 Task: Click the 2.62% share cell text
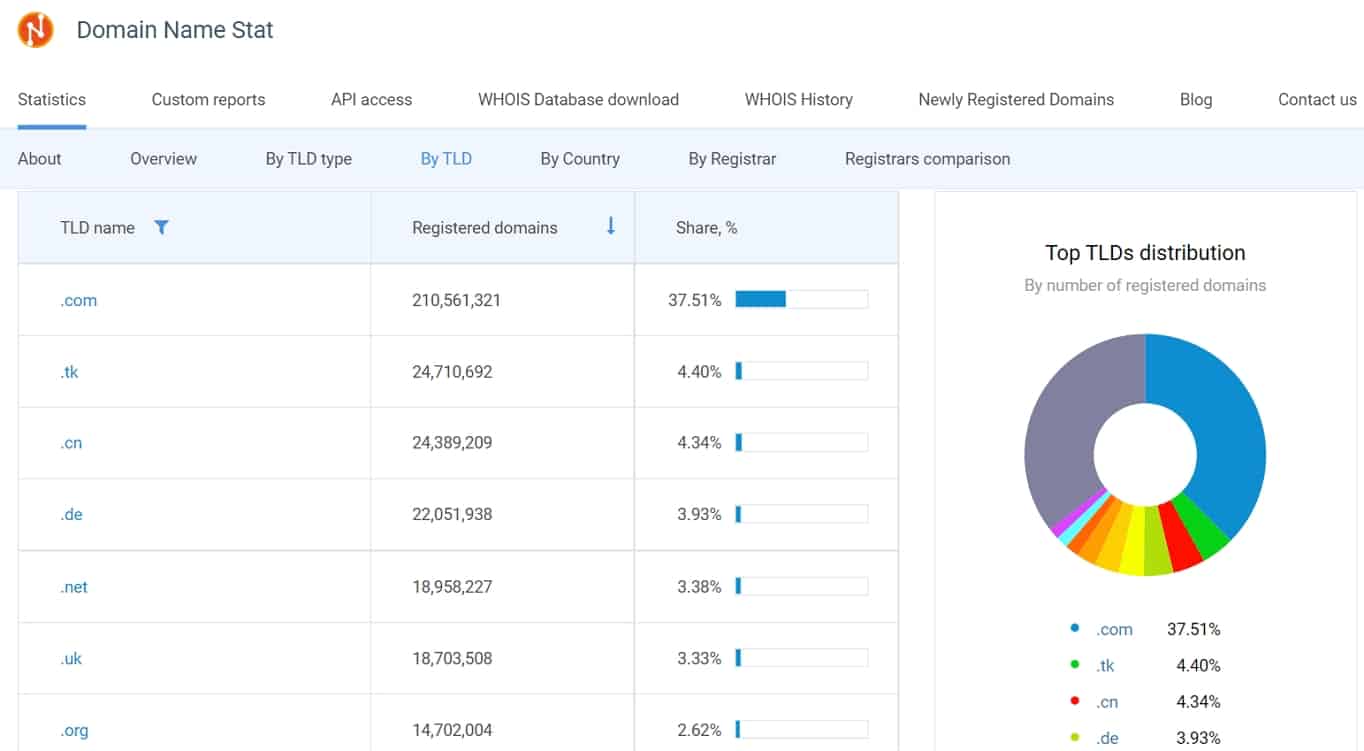699,730
